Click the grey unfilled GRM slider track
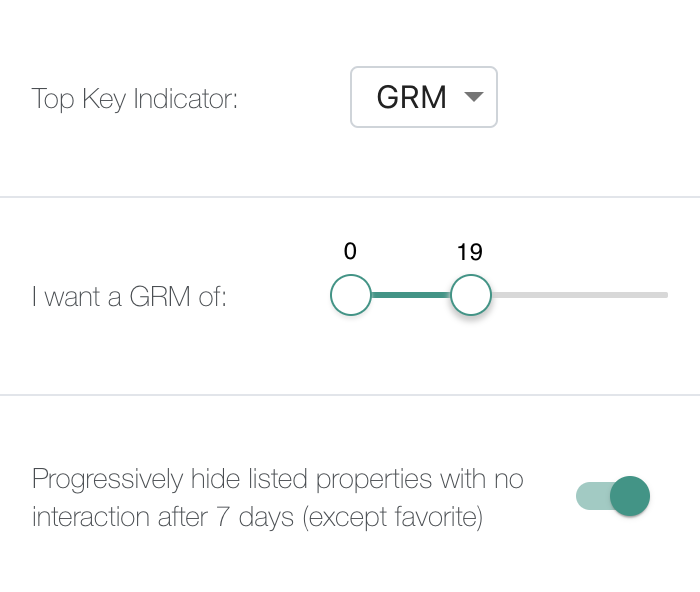The width and height of the screenshot is (700, 592). tap(580, 295)
